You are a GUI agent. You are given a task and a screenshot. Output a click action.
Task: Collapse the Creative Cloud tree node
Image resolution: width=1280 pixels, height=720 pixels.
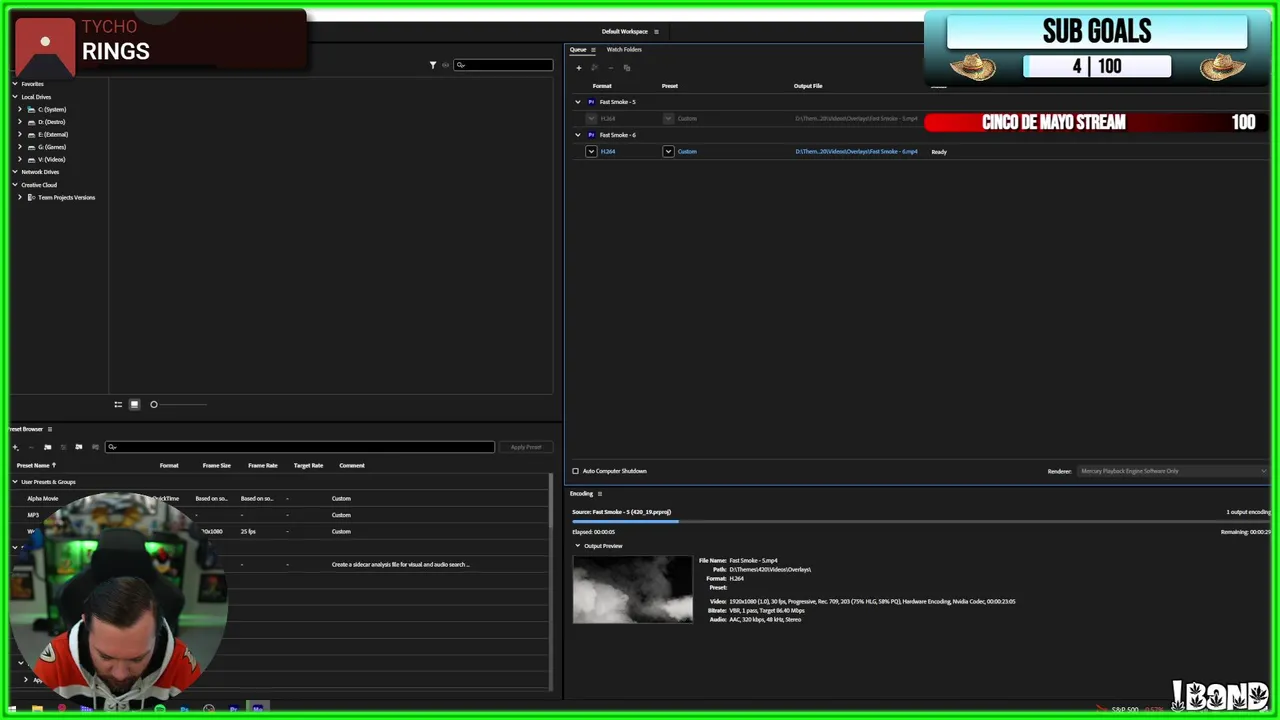[15, 185]
